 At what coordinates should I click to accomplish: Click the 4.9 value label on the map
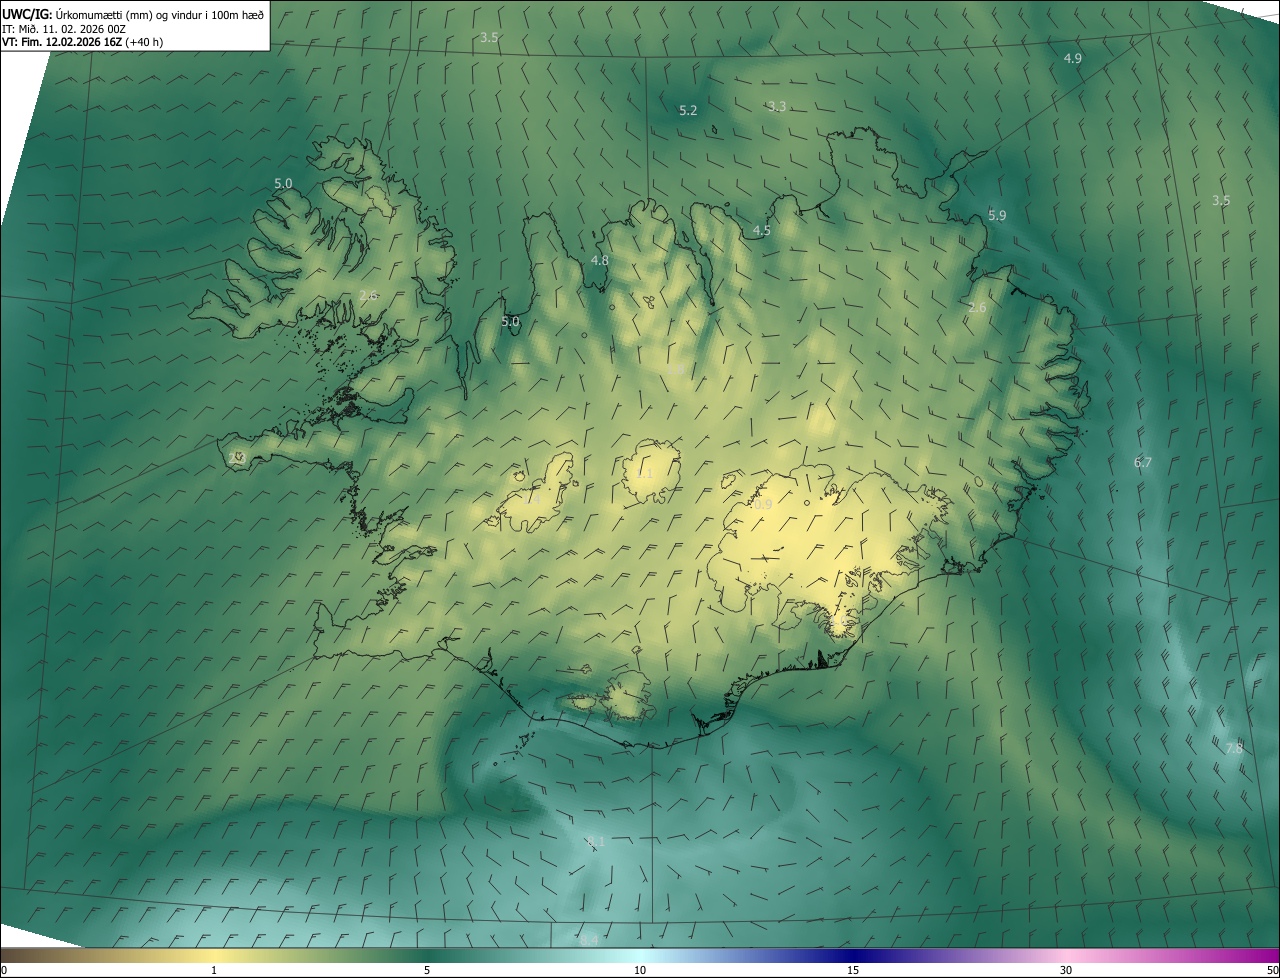click(x=1072, y=59)
